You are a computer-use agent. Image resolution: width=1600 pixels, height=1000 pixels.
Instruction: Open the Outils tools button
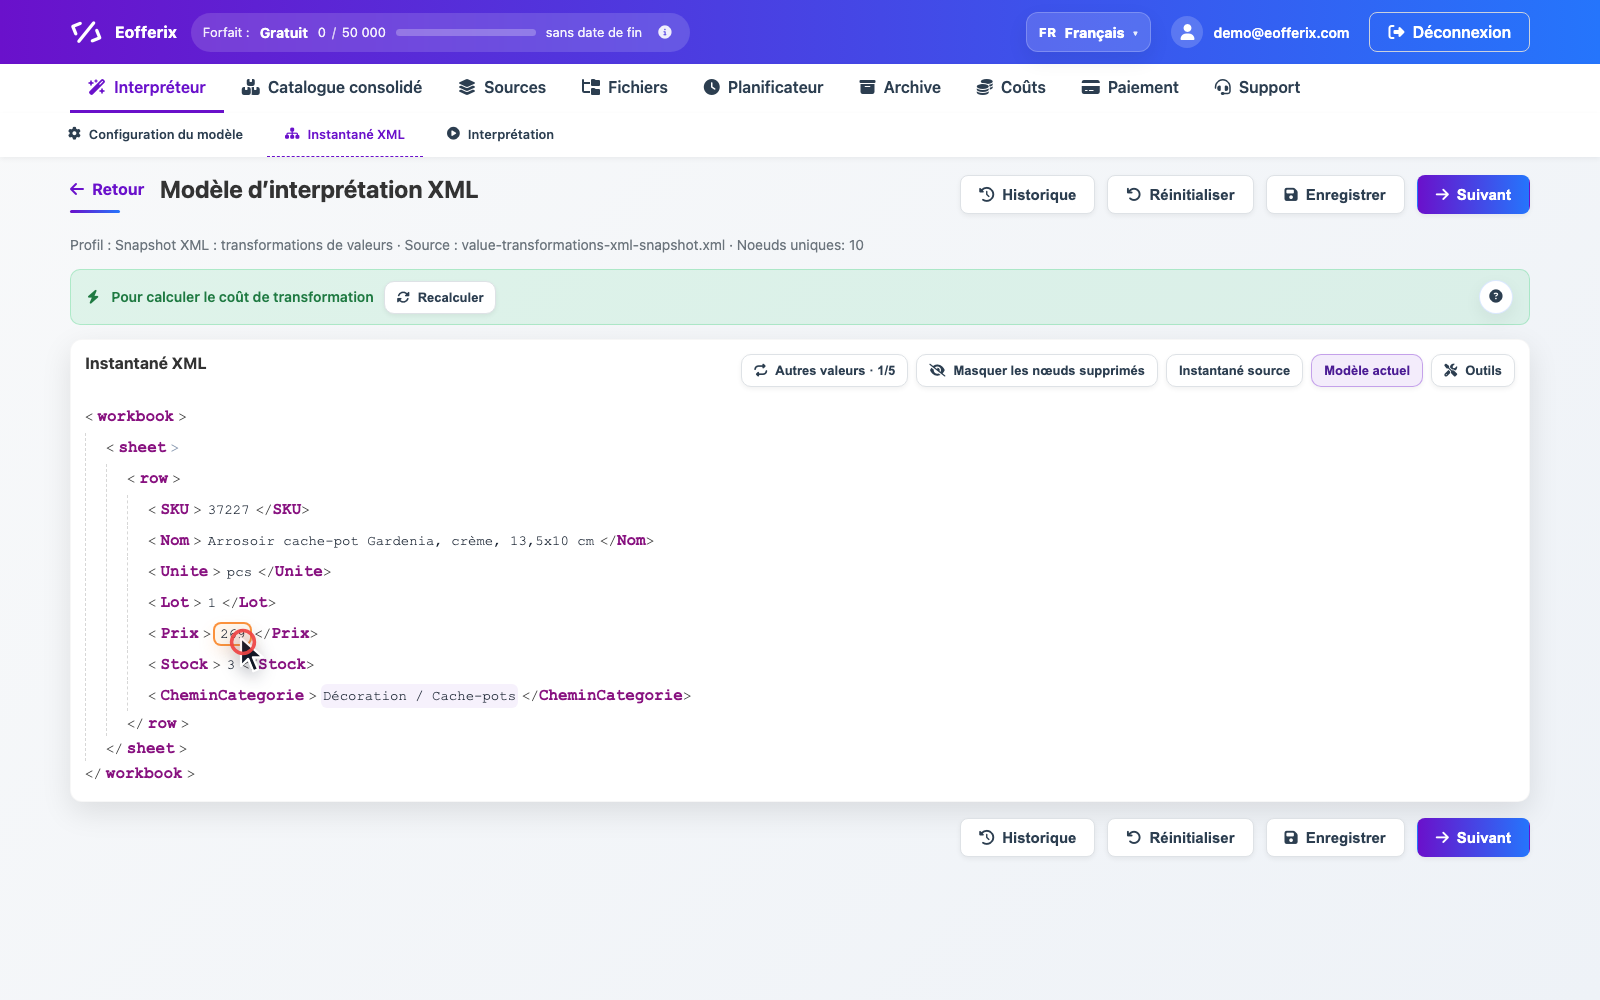[x=1473, y=370]
